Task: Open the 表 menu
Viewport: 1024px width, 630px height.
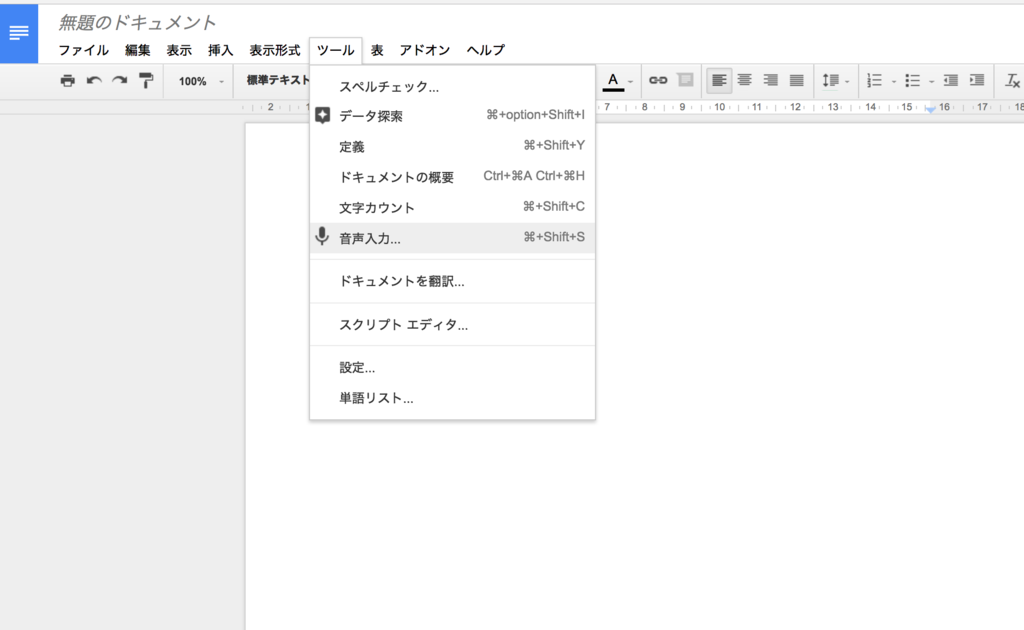Action: (377, 50)
